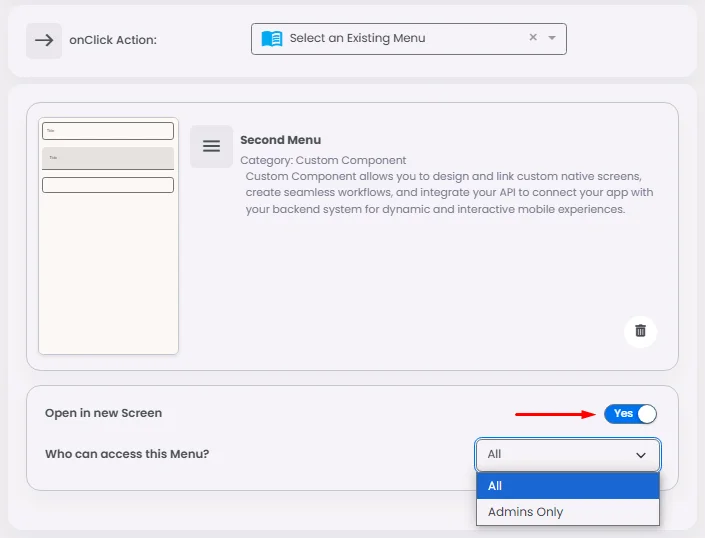Click the empty outlined box in the preview
The height and width of the screenshot is (538, 705).
[108, 185]
